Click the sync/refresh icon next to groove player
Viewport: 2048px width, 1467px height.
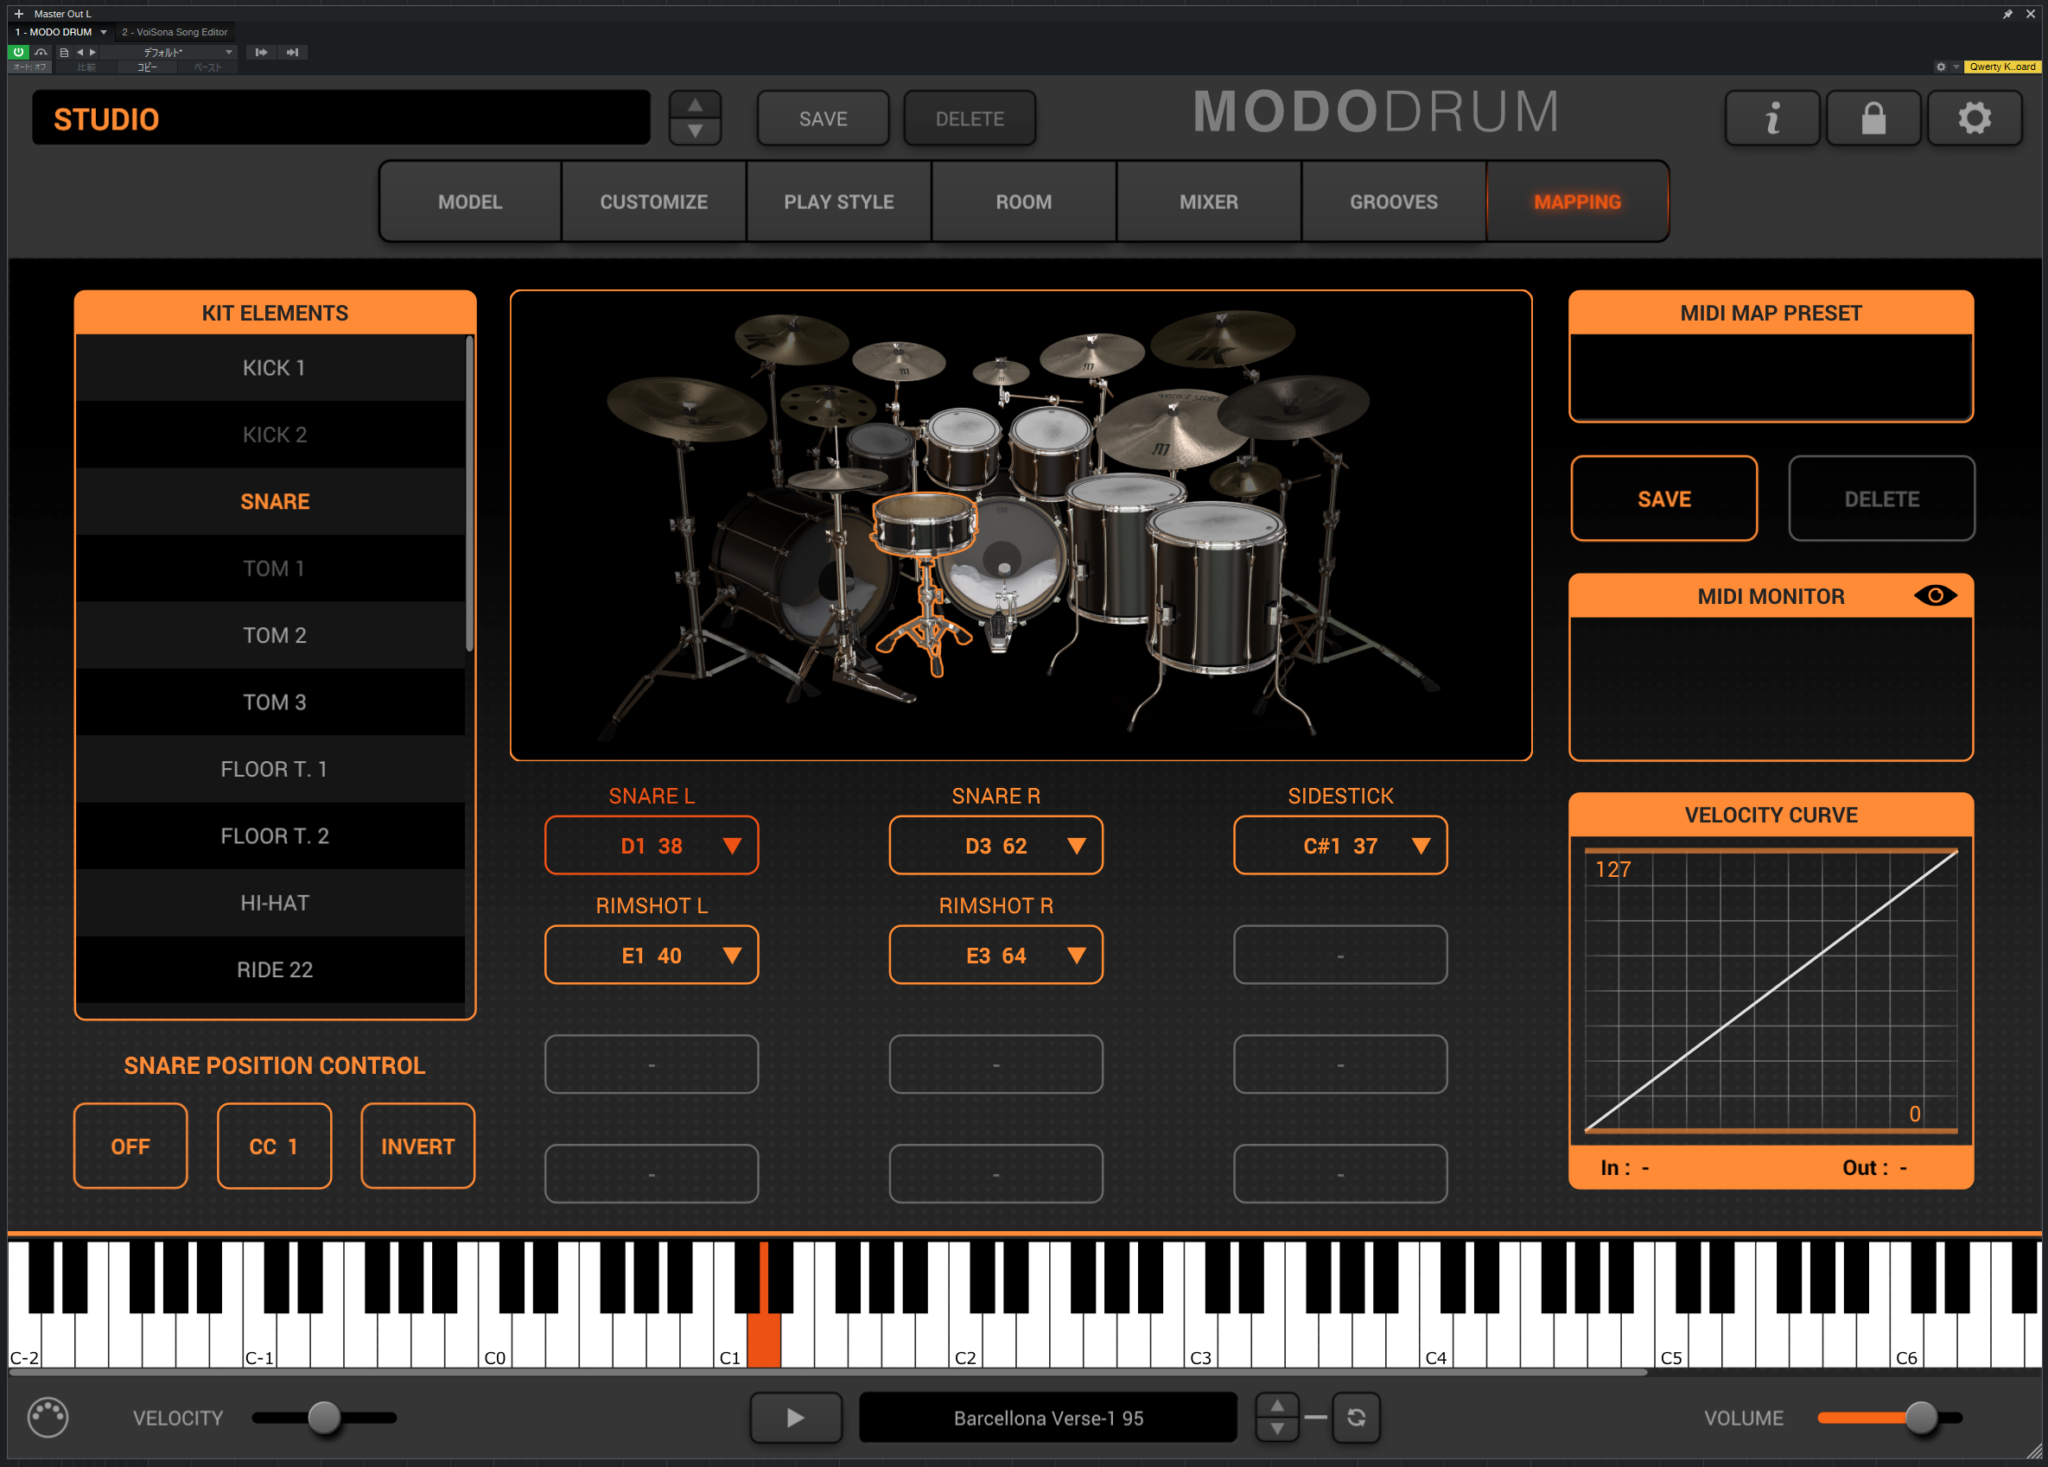(1357, 1417)
